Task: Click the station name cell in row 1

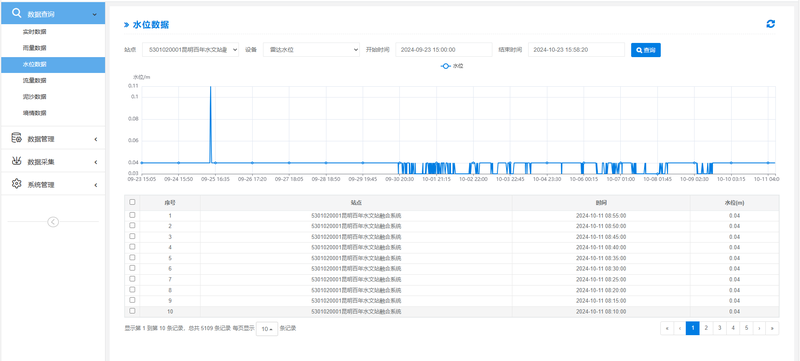Action: click(x=356, y=216)
